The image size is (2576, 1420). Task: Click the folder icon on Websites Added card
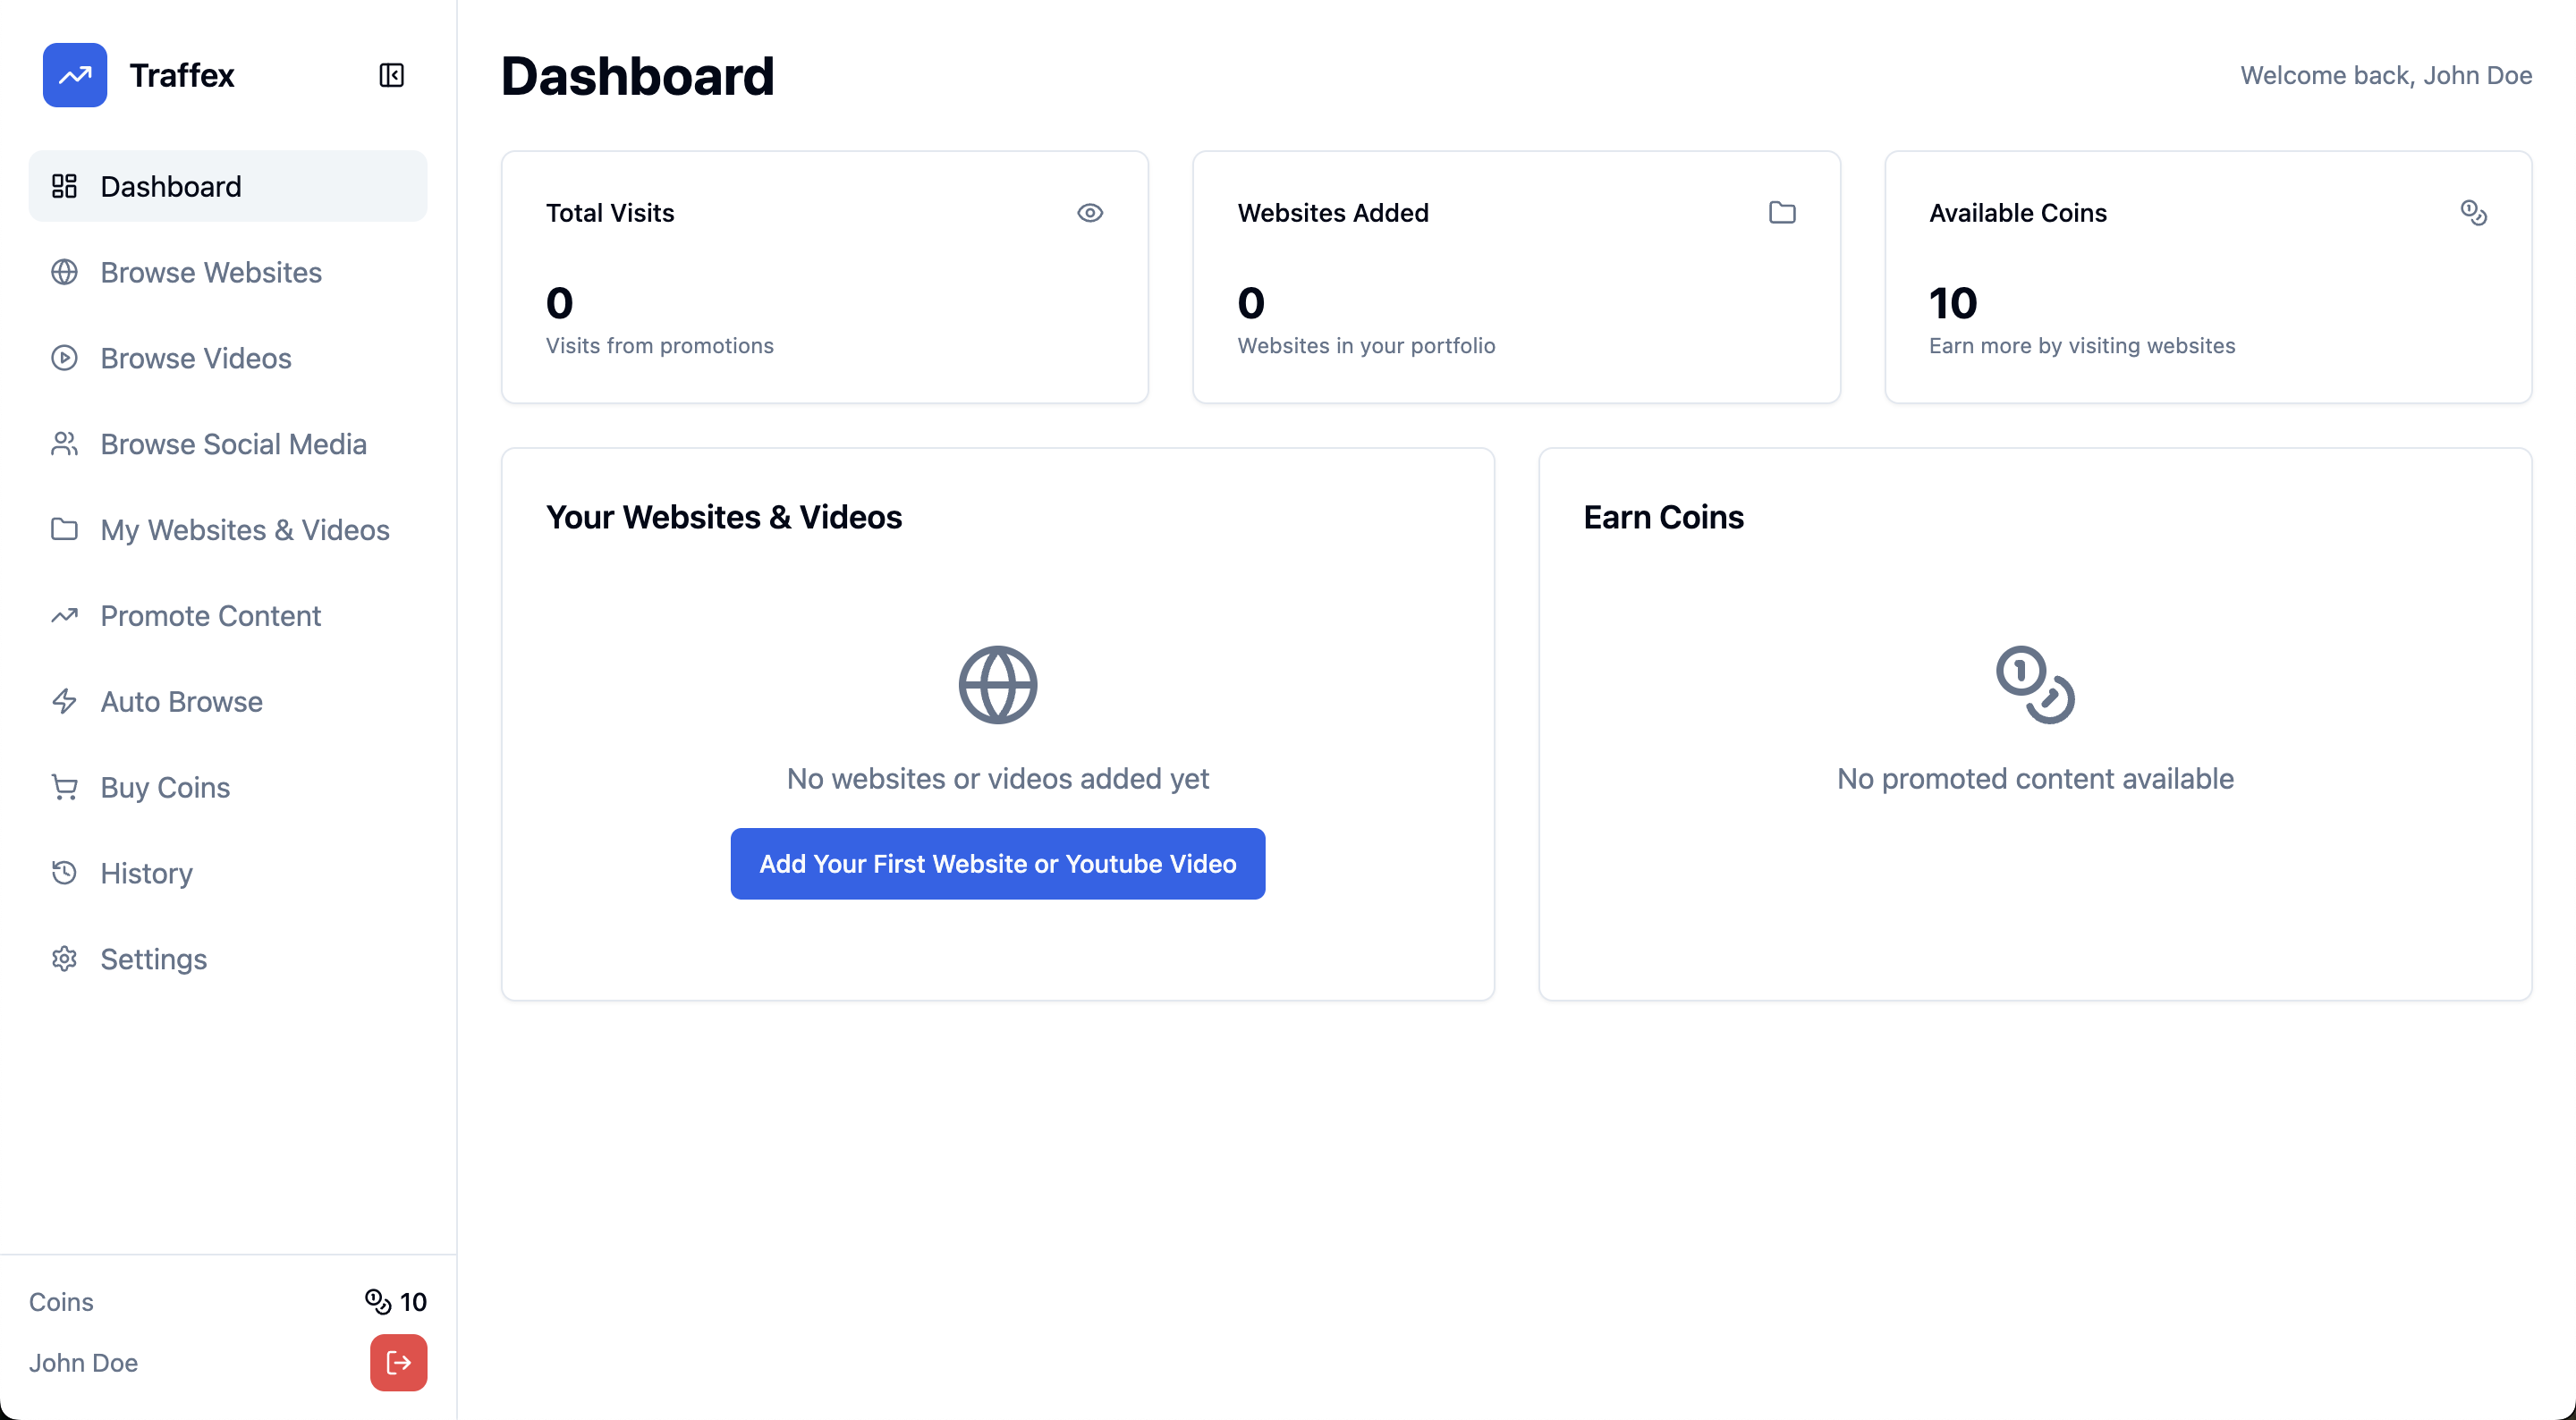(1782, 213)
